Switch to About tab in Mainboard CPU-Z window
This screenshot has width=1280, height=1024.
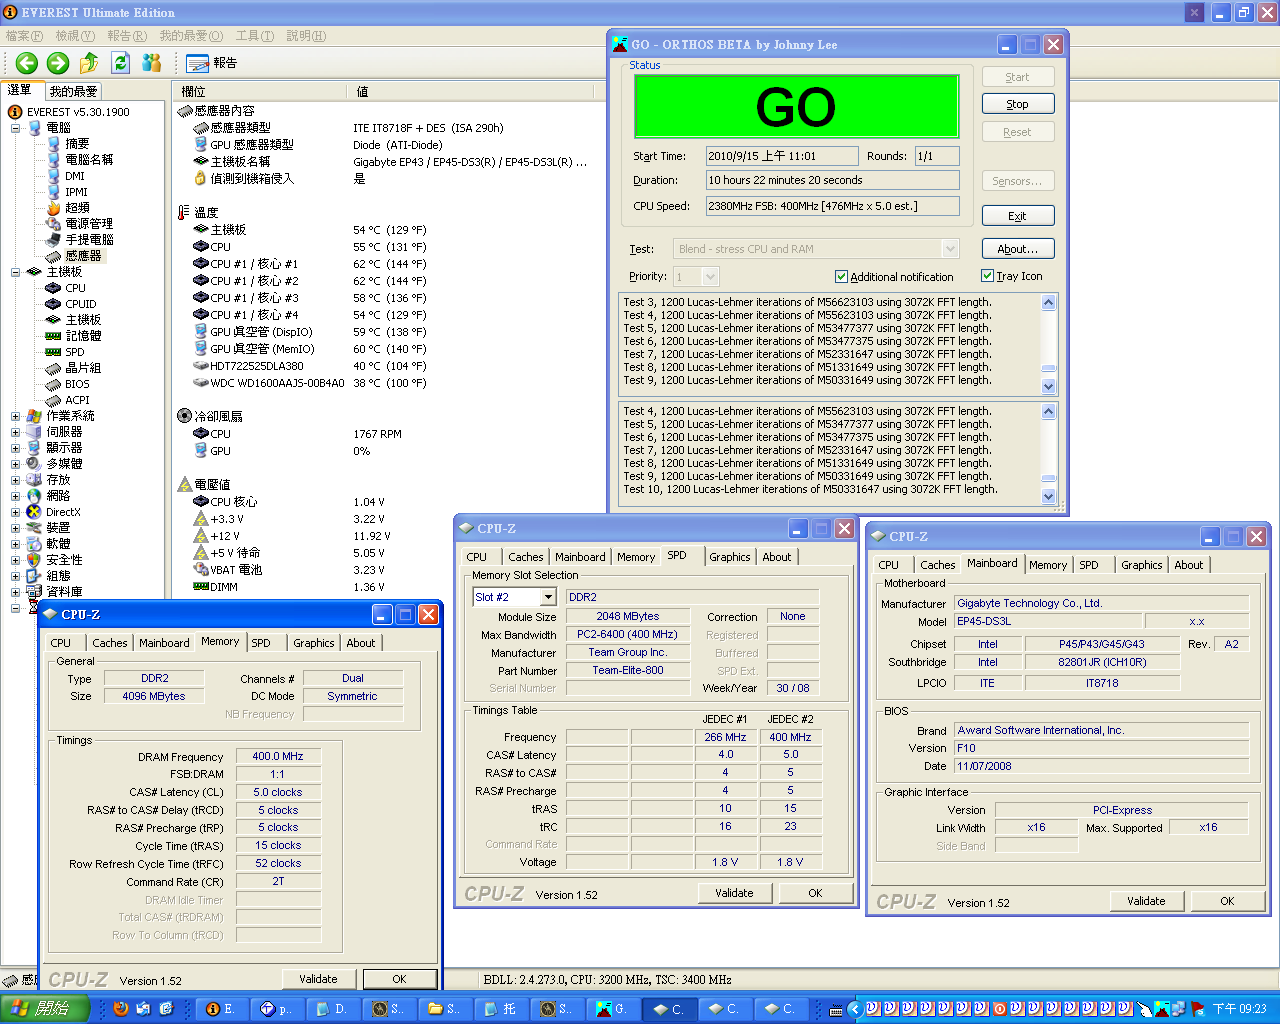pyautogui.click(x=1189, y=565)
